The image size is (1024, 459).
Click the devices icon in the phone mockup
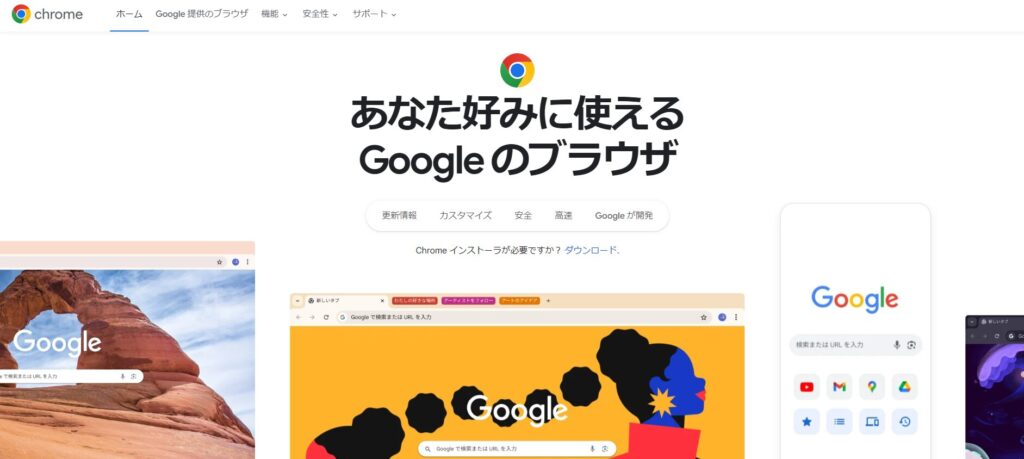pyautogui.click(x=872, y=422)
